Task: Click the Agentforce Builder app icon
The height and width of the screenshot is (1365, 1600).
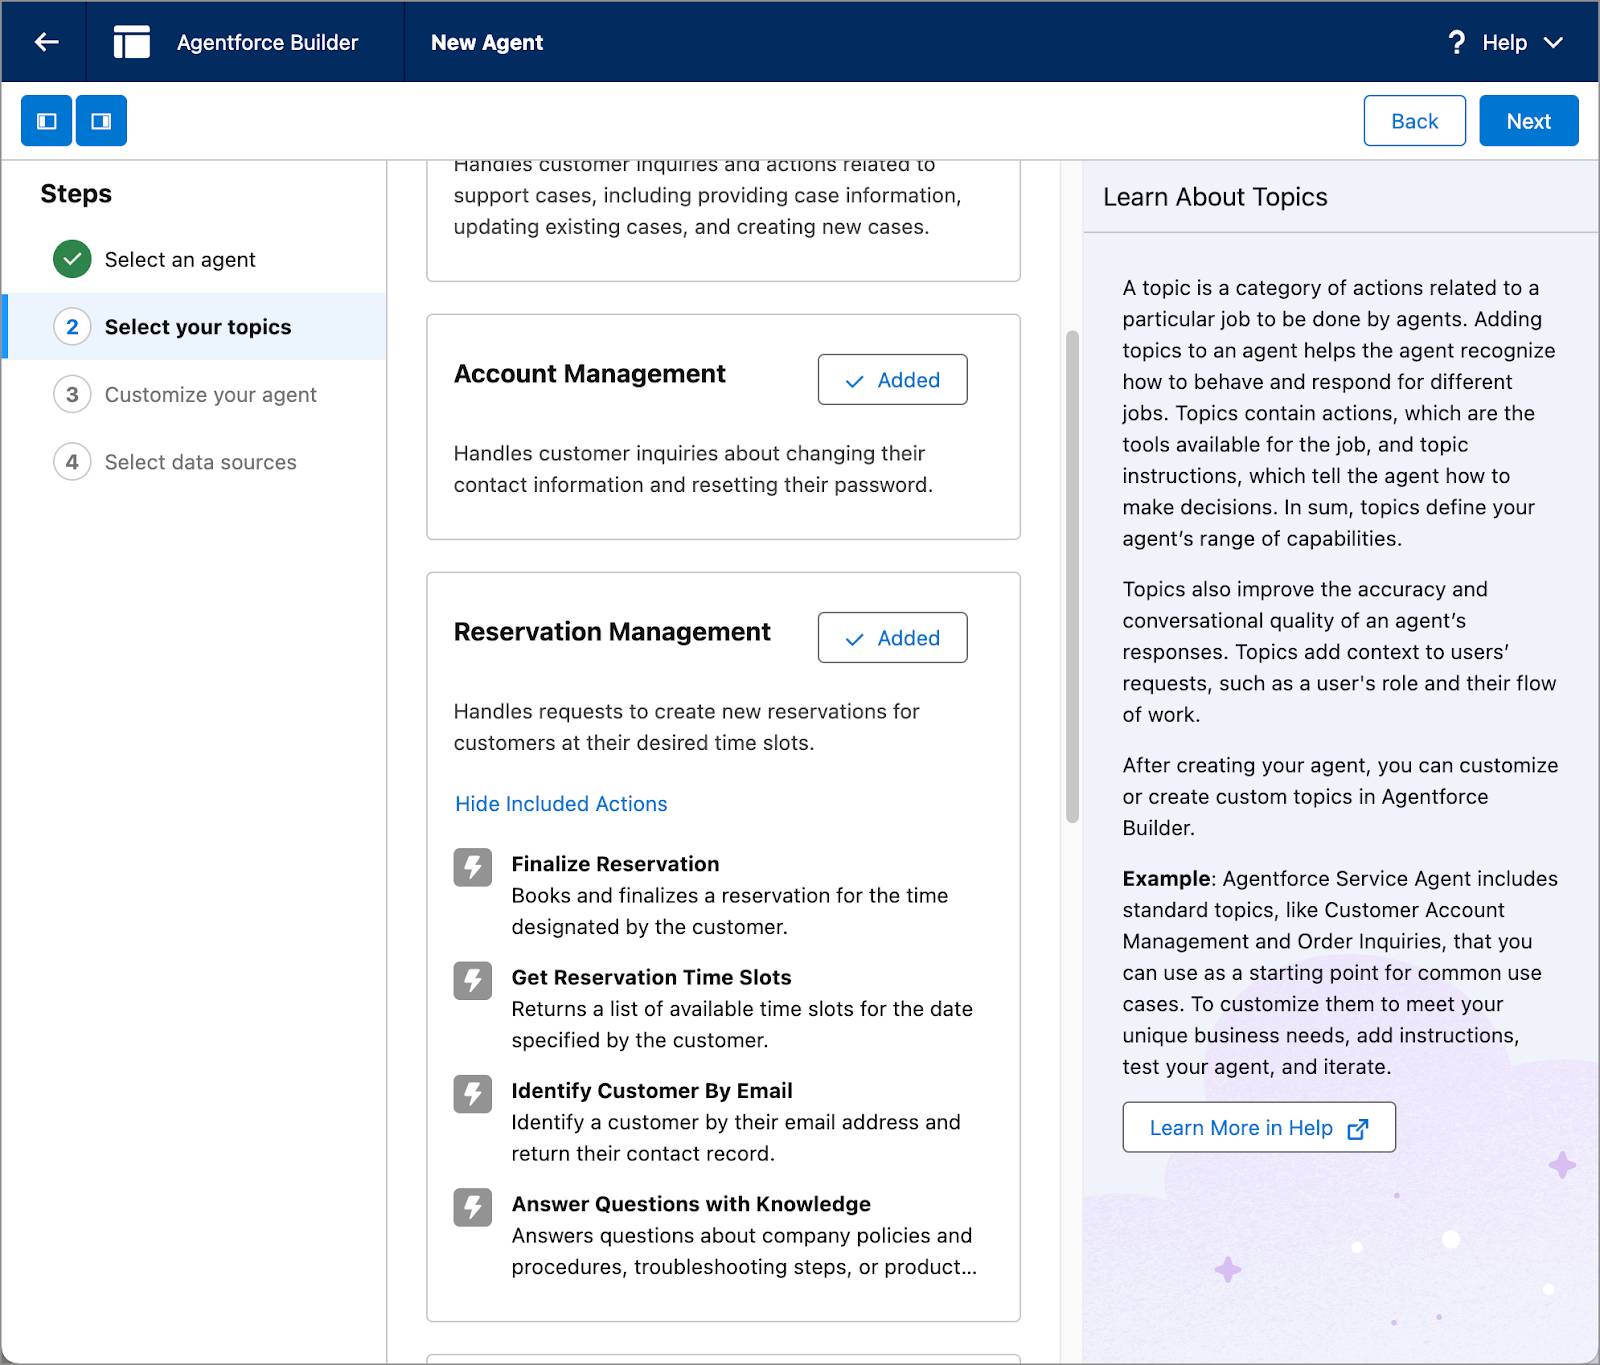Action: pos(131,42)
